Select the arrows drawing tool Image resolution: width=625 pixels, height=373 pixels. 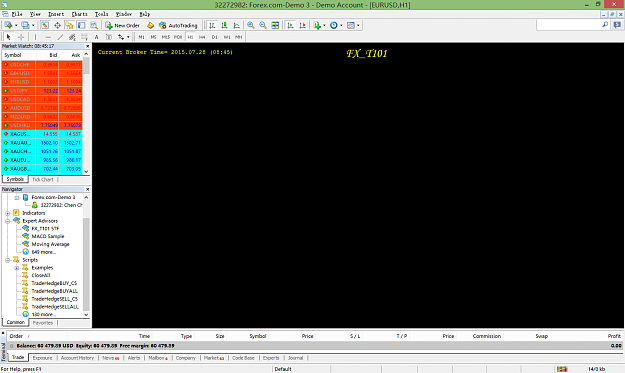point(121,37)
